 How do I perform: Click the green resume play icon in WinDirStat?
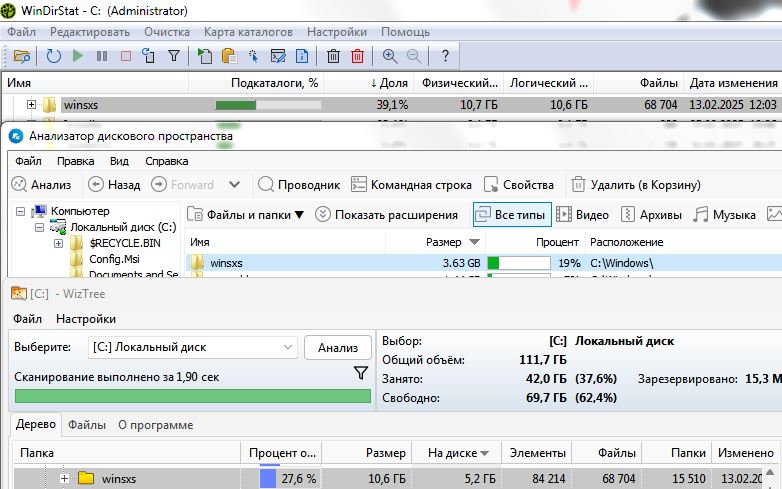(x=78, y=56)
